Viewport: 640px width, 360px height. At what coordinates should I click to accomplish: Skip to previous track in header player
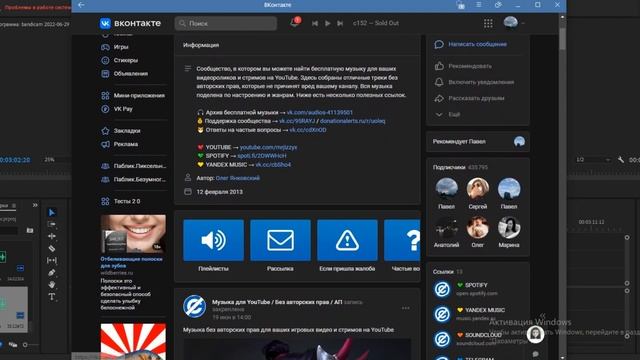pos(315,23)
